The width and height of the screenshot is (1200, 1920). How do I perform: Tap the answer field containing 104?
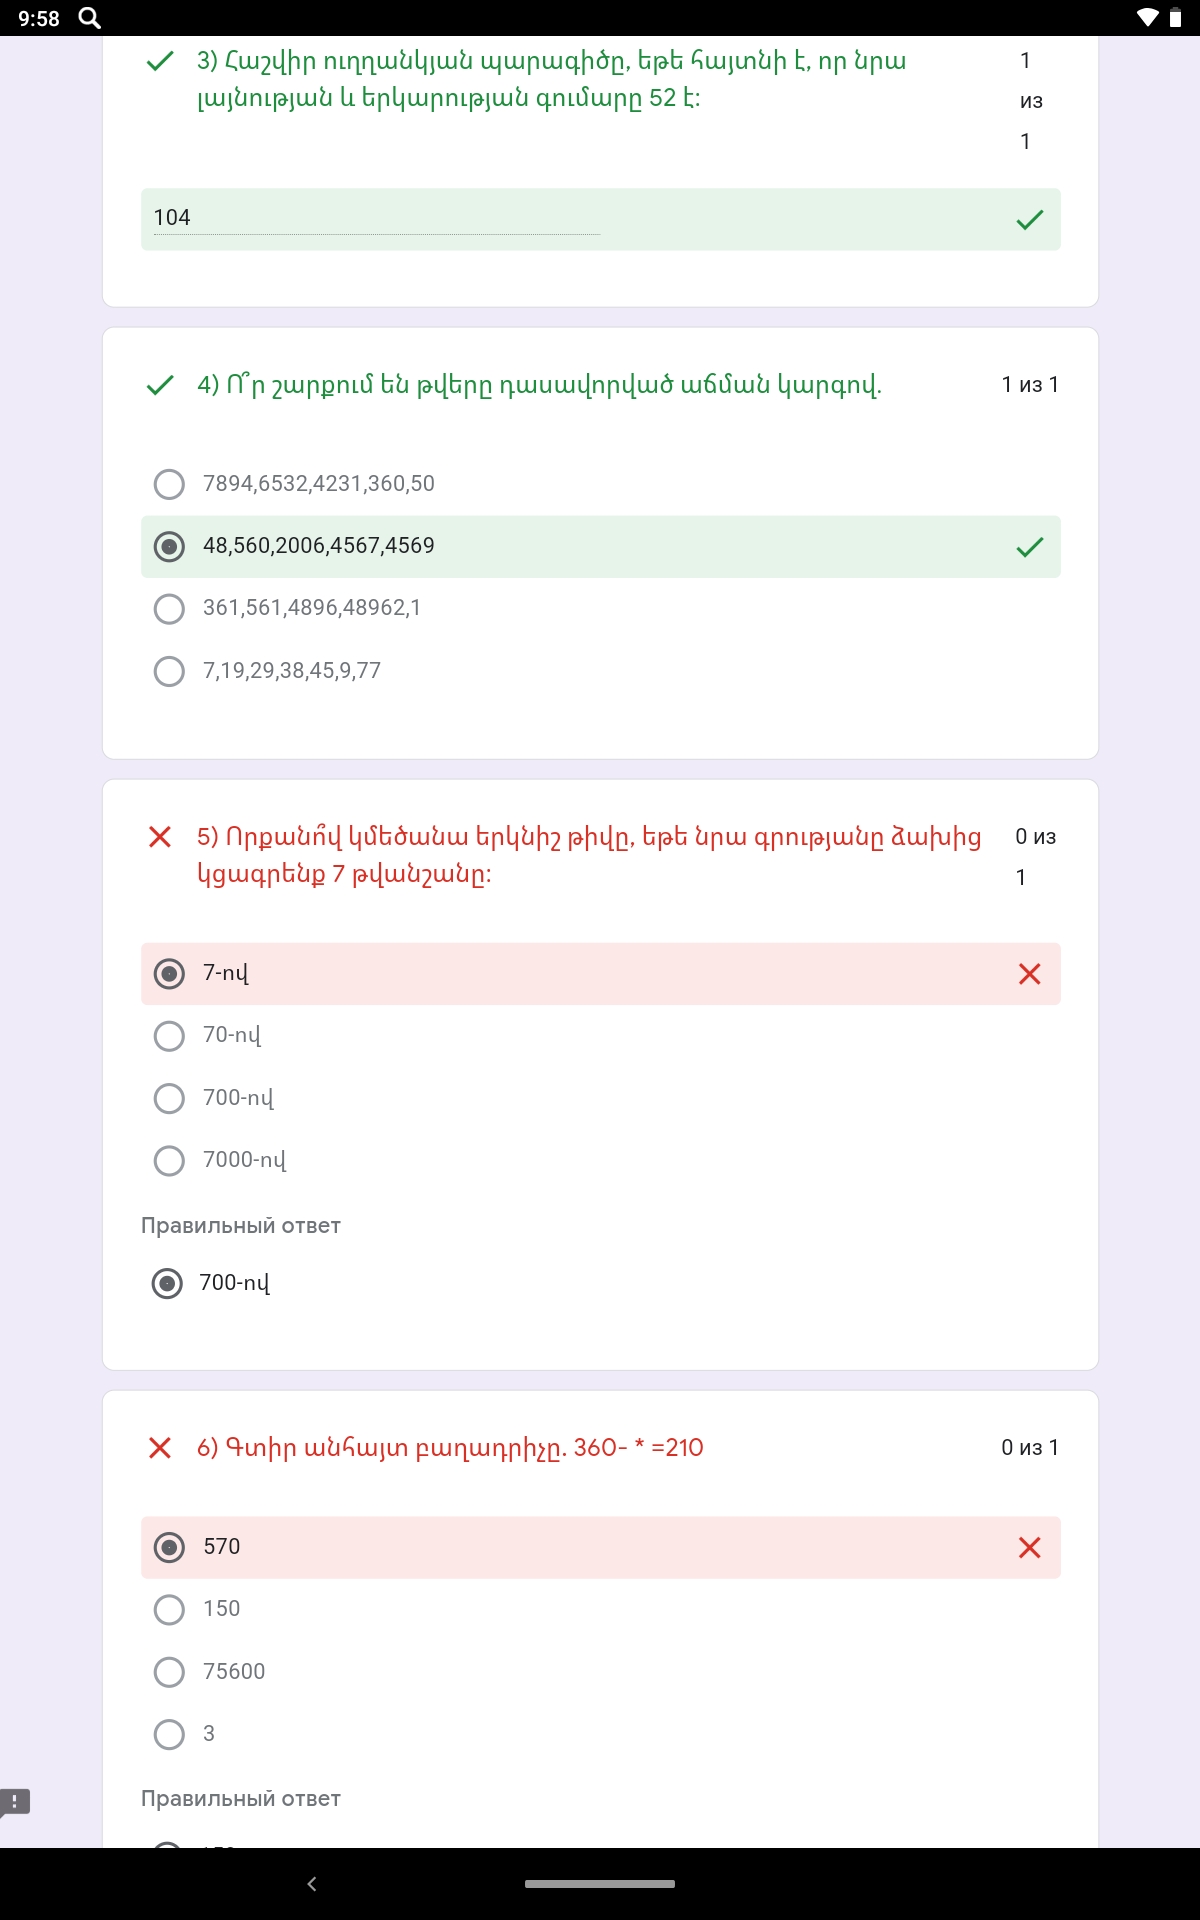click(375, 218)
